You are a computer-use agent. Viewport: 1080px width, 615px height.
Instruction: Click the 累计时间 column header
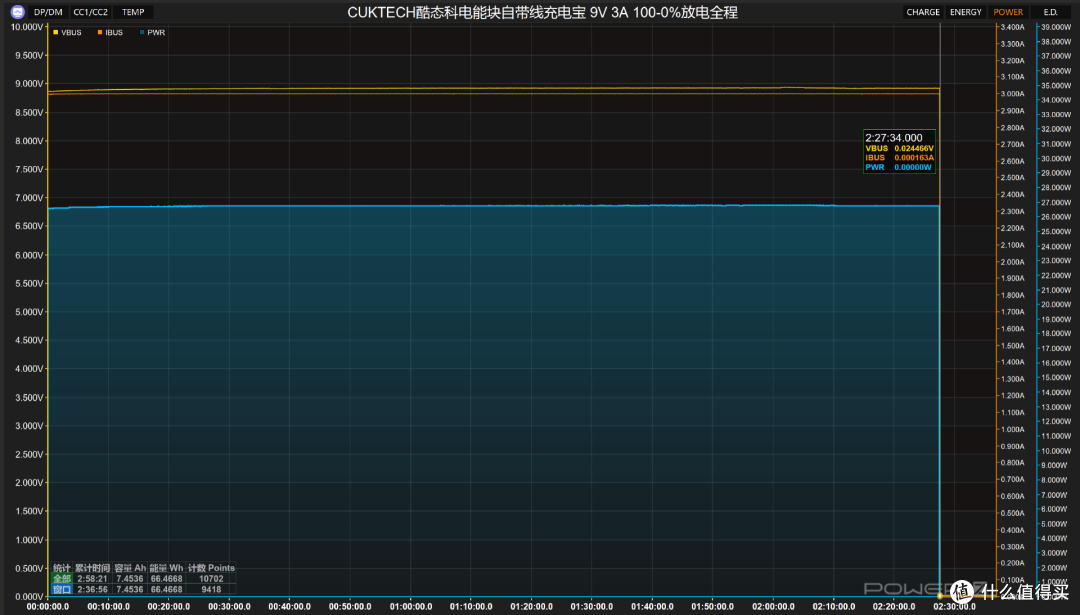92,568
